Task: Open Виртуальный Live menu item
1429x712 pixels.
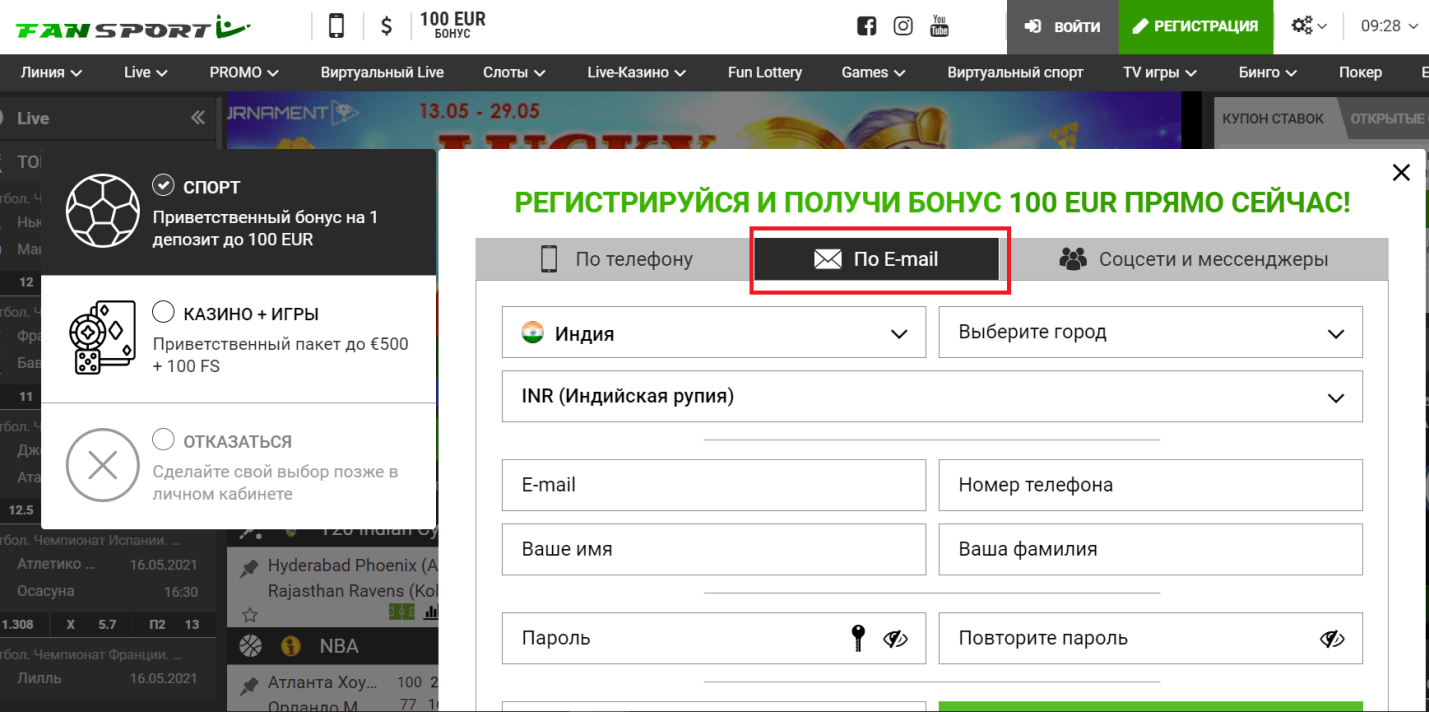Action: coord(382,72)
